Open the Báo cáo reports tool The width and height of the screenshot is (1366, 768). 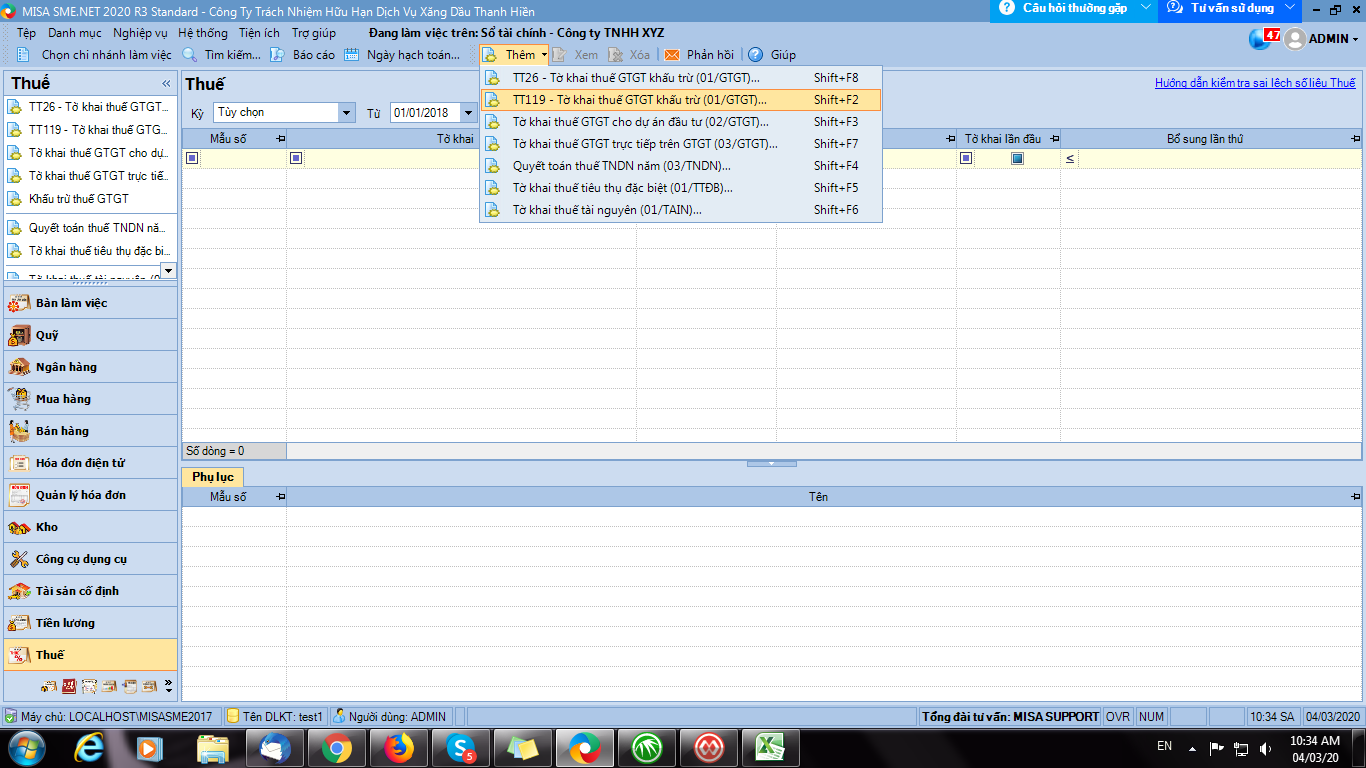(303, 55)
